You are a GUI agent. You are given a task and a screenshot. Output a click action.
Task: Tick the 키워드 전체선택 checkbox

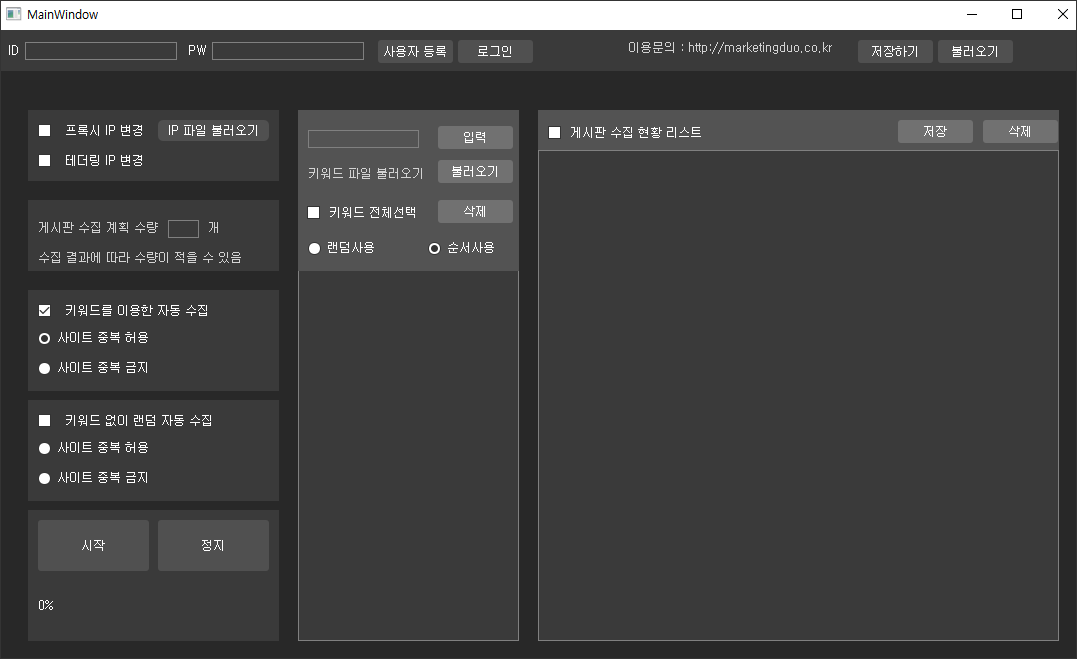pos(314,212)
